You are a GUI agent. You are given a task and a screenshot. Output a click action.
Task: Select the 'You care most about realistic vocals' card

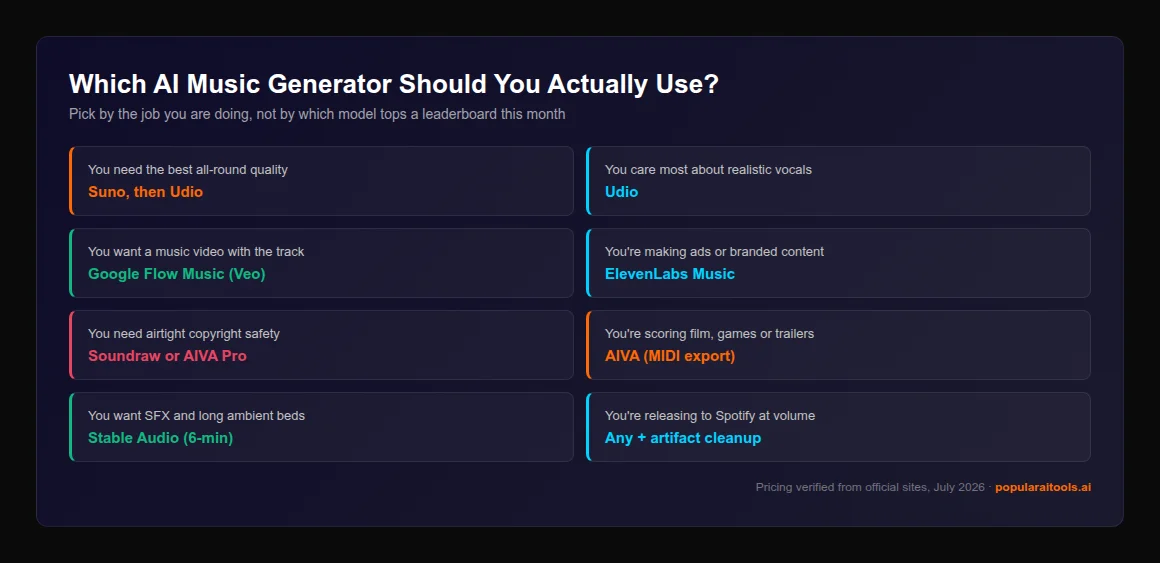pyautogui.click(x=838, y=181)
